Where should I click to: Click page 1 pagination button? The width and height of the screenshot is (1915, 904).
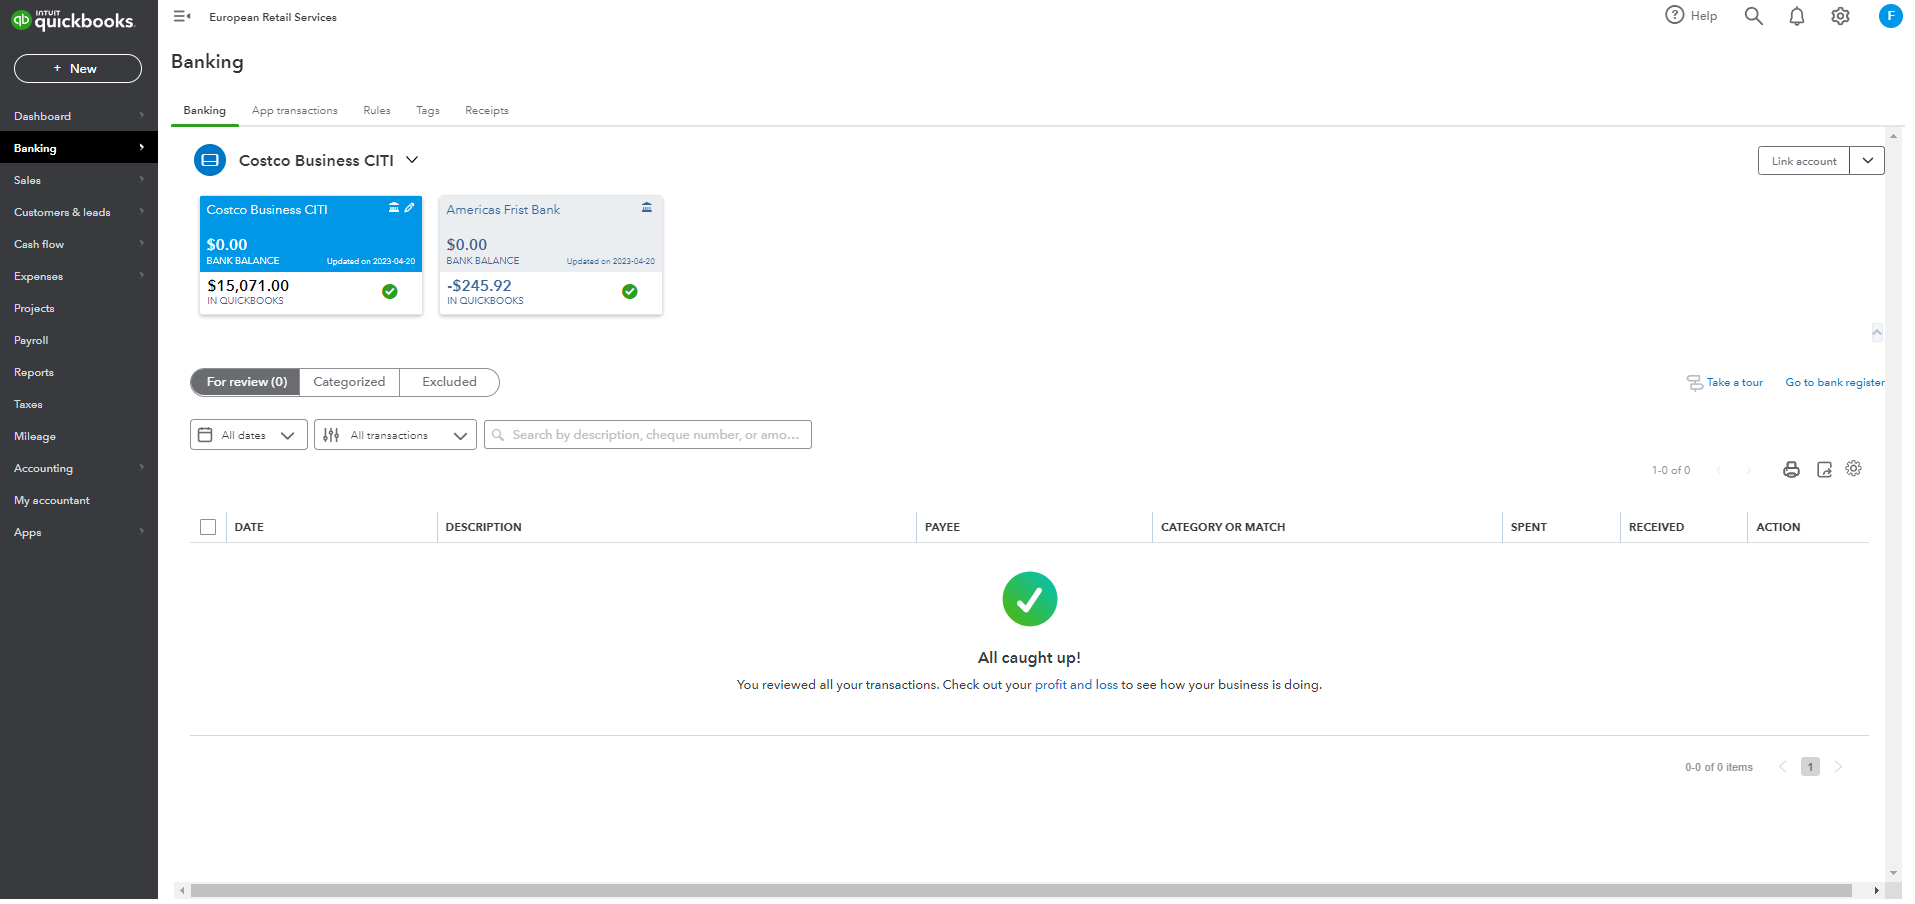coord(1810,767)
